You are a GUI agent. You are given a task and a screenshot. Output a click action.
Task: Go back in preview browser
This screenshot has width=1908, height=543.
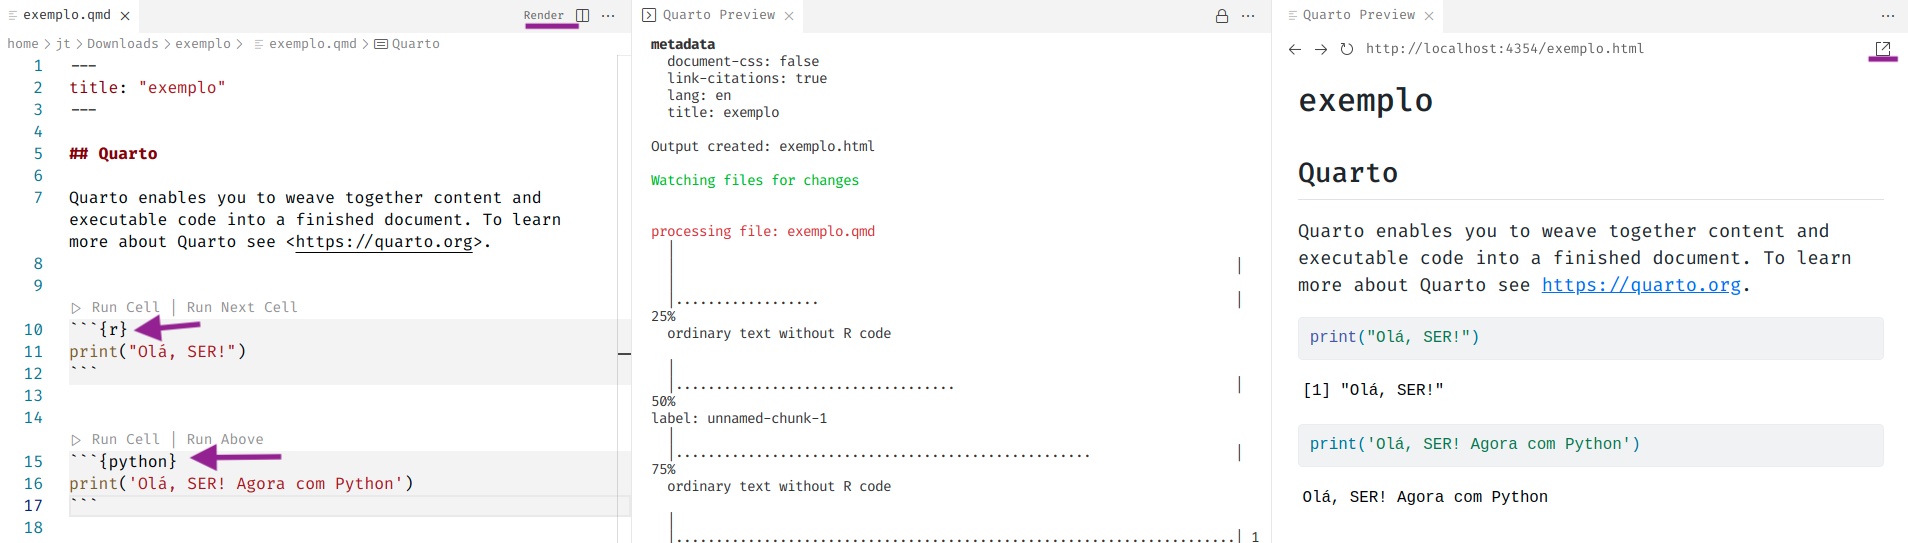click(1295, 49)
